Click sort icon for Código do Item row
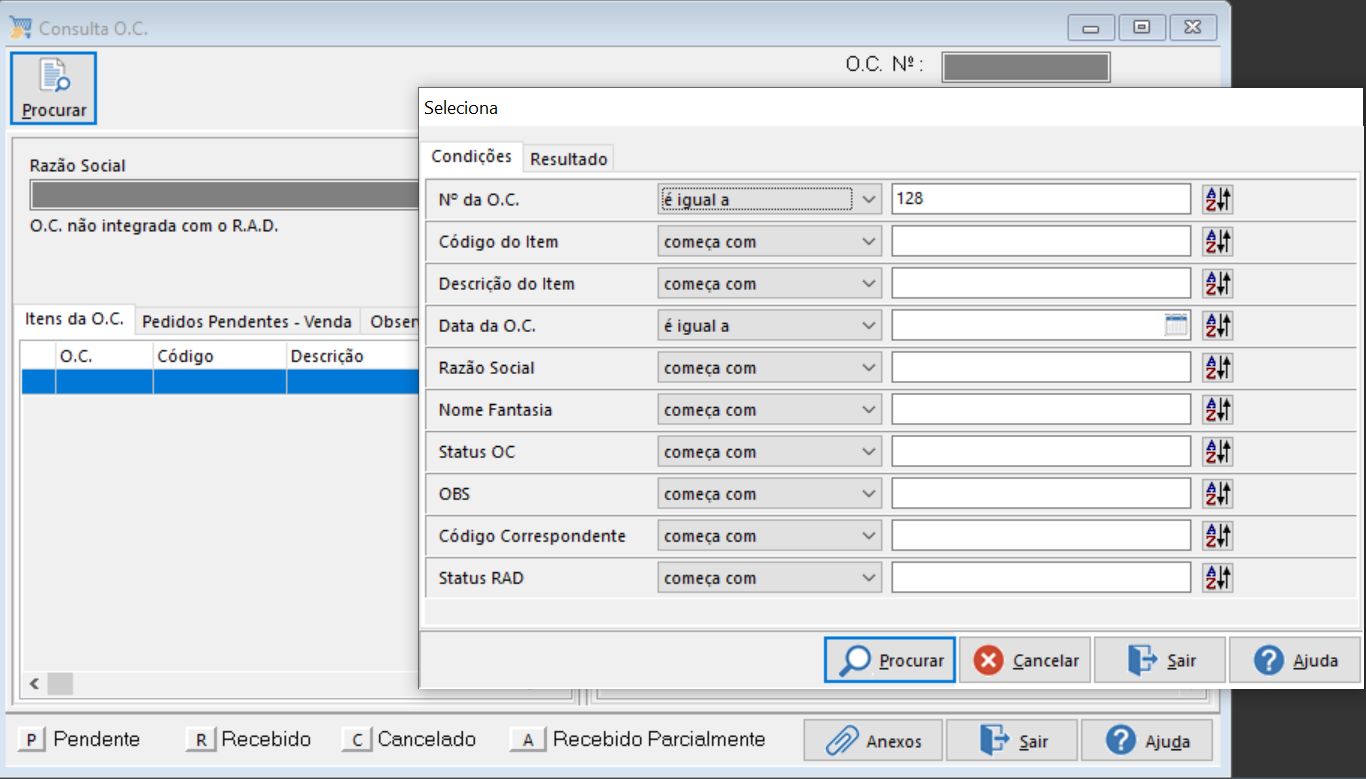This screenshot has height=779, width=1366. pyautogui.click(x=1217, y=241)
